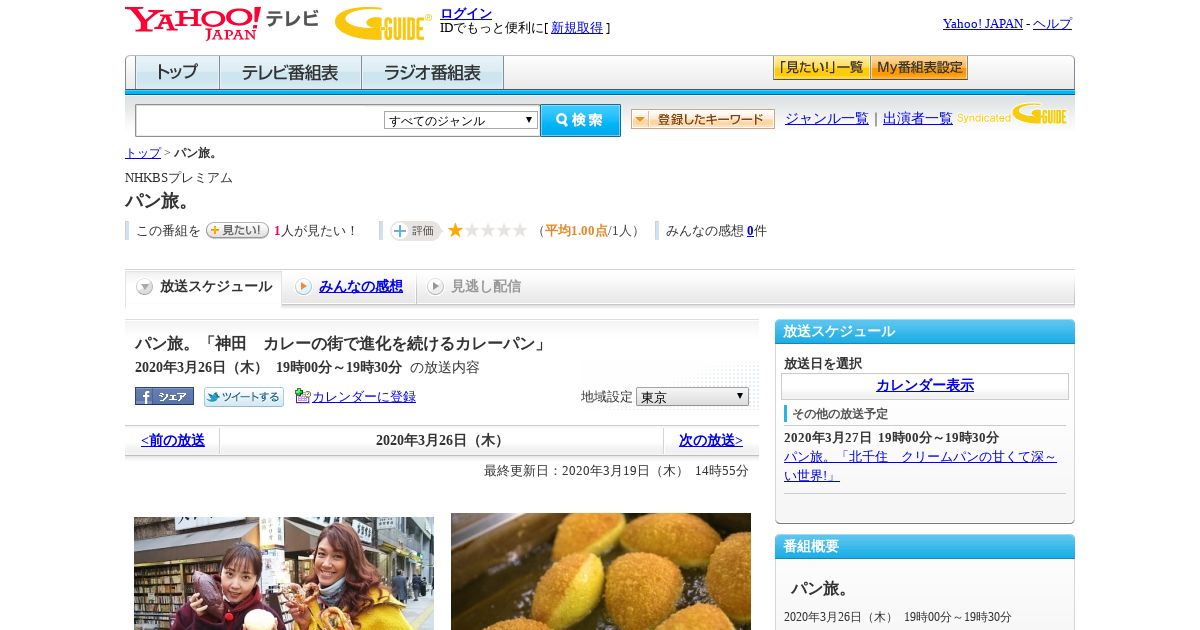Click the keyword search input field
Image resolution: width=1200 pixels, height=630 pixels.
[x=259, y=120]
